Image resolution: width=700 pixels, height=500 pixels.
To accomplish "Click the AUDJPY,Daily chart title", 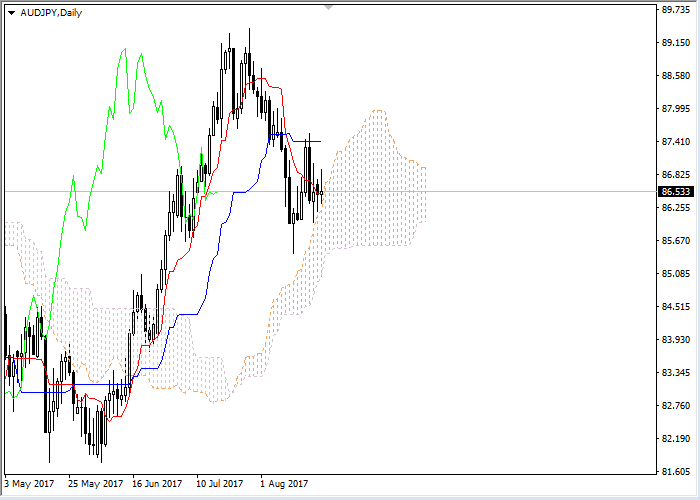I will point(51,13).
